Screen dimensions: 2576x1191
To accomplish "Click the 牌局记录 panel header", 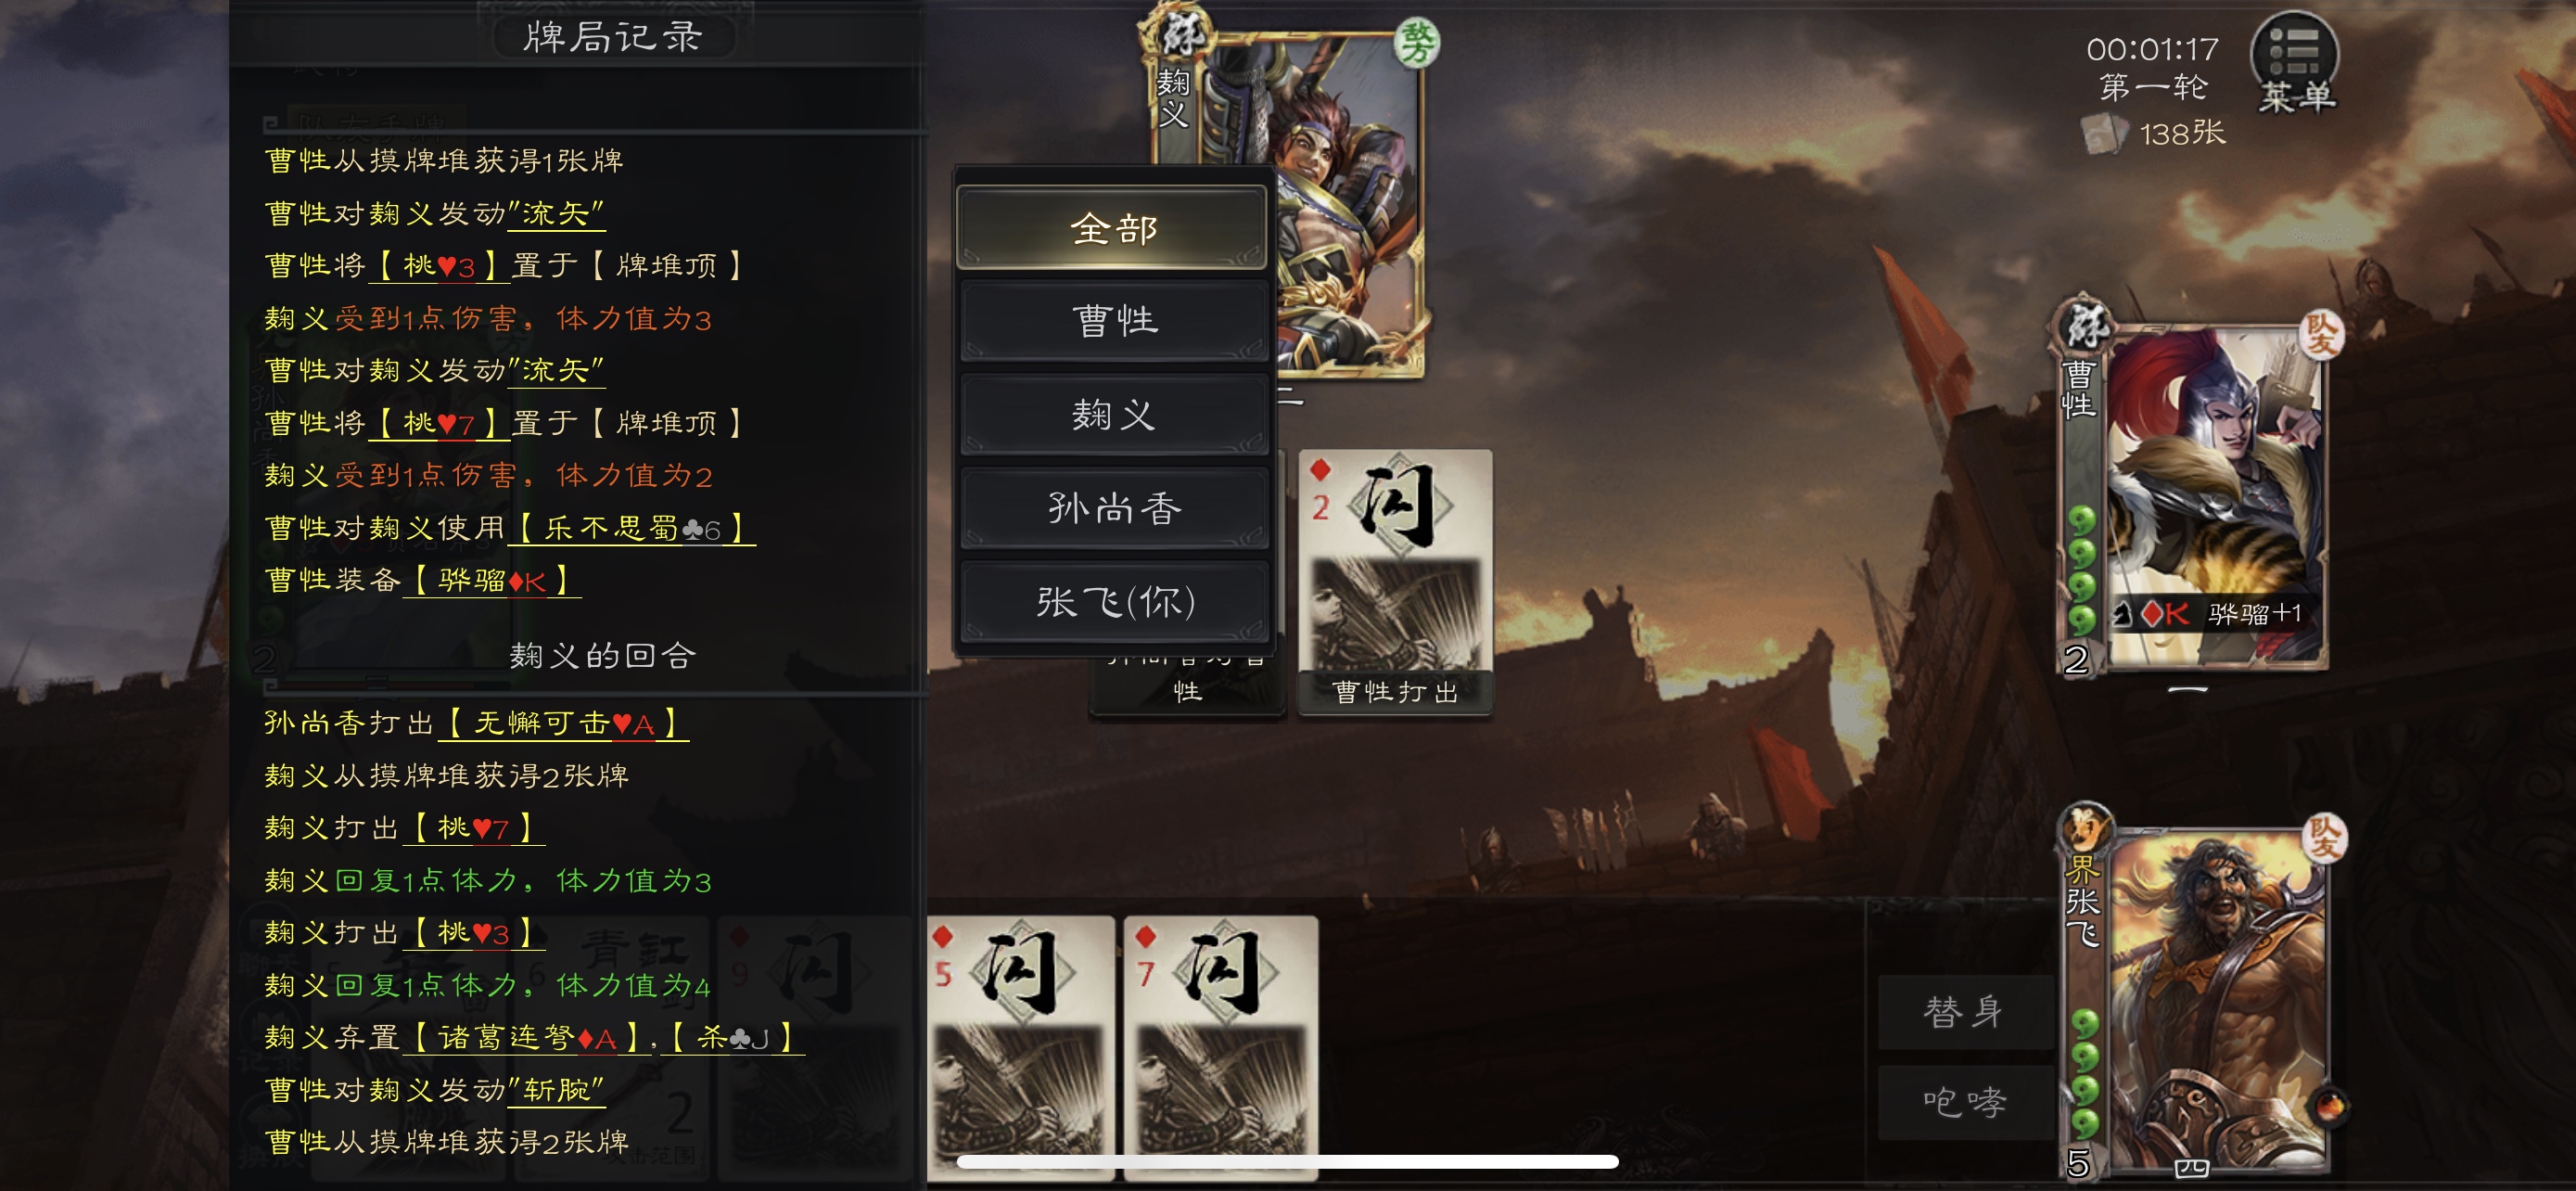I will (x=613, y=37).
